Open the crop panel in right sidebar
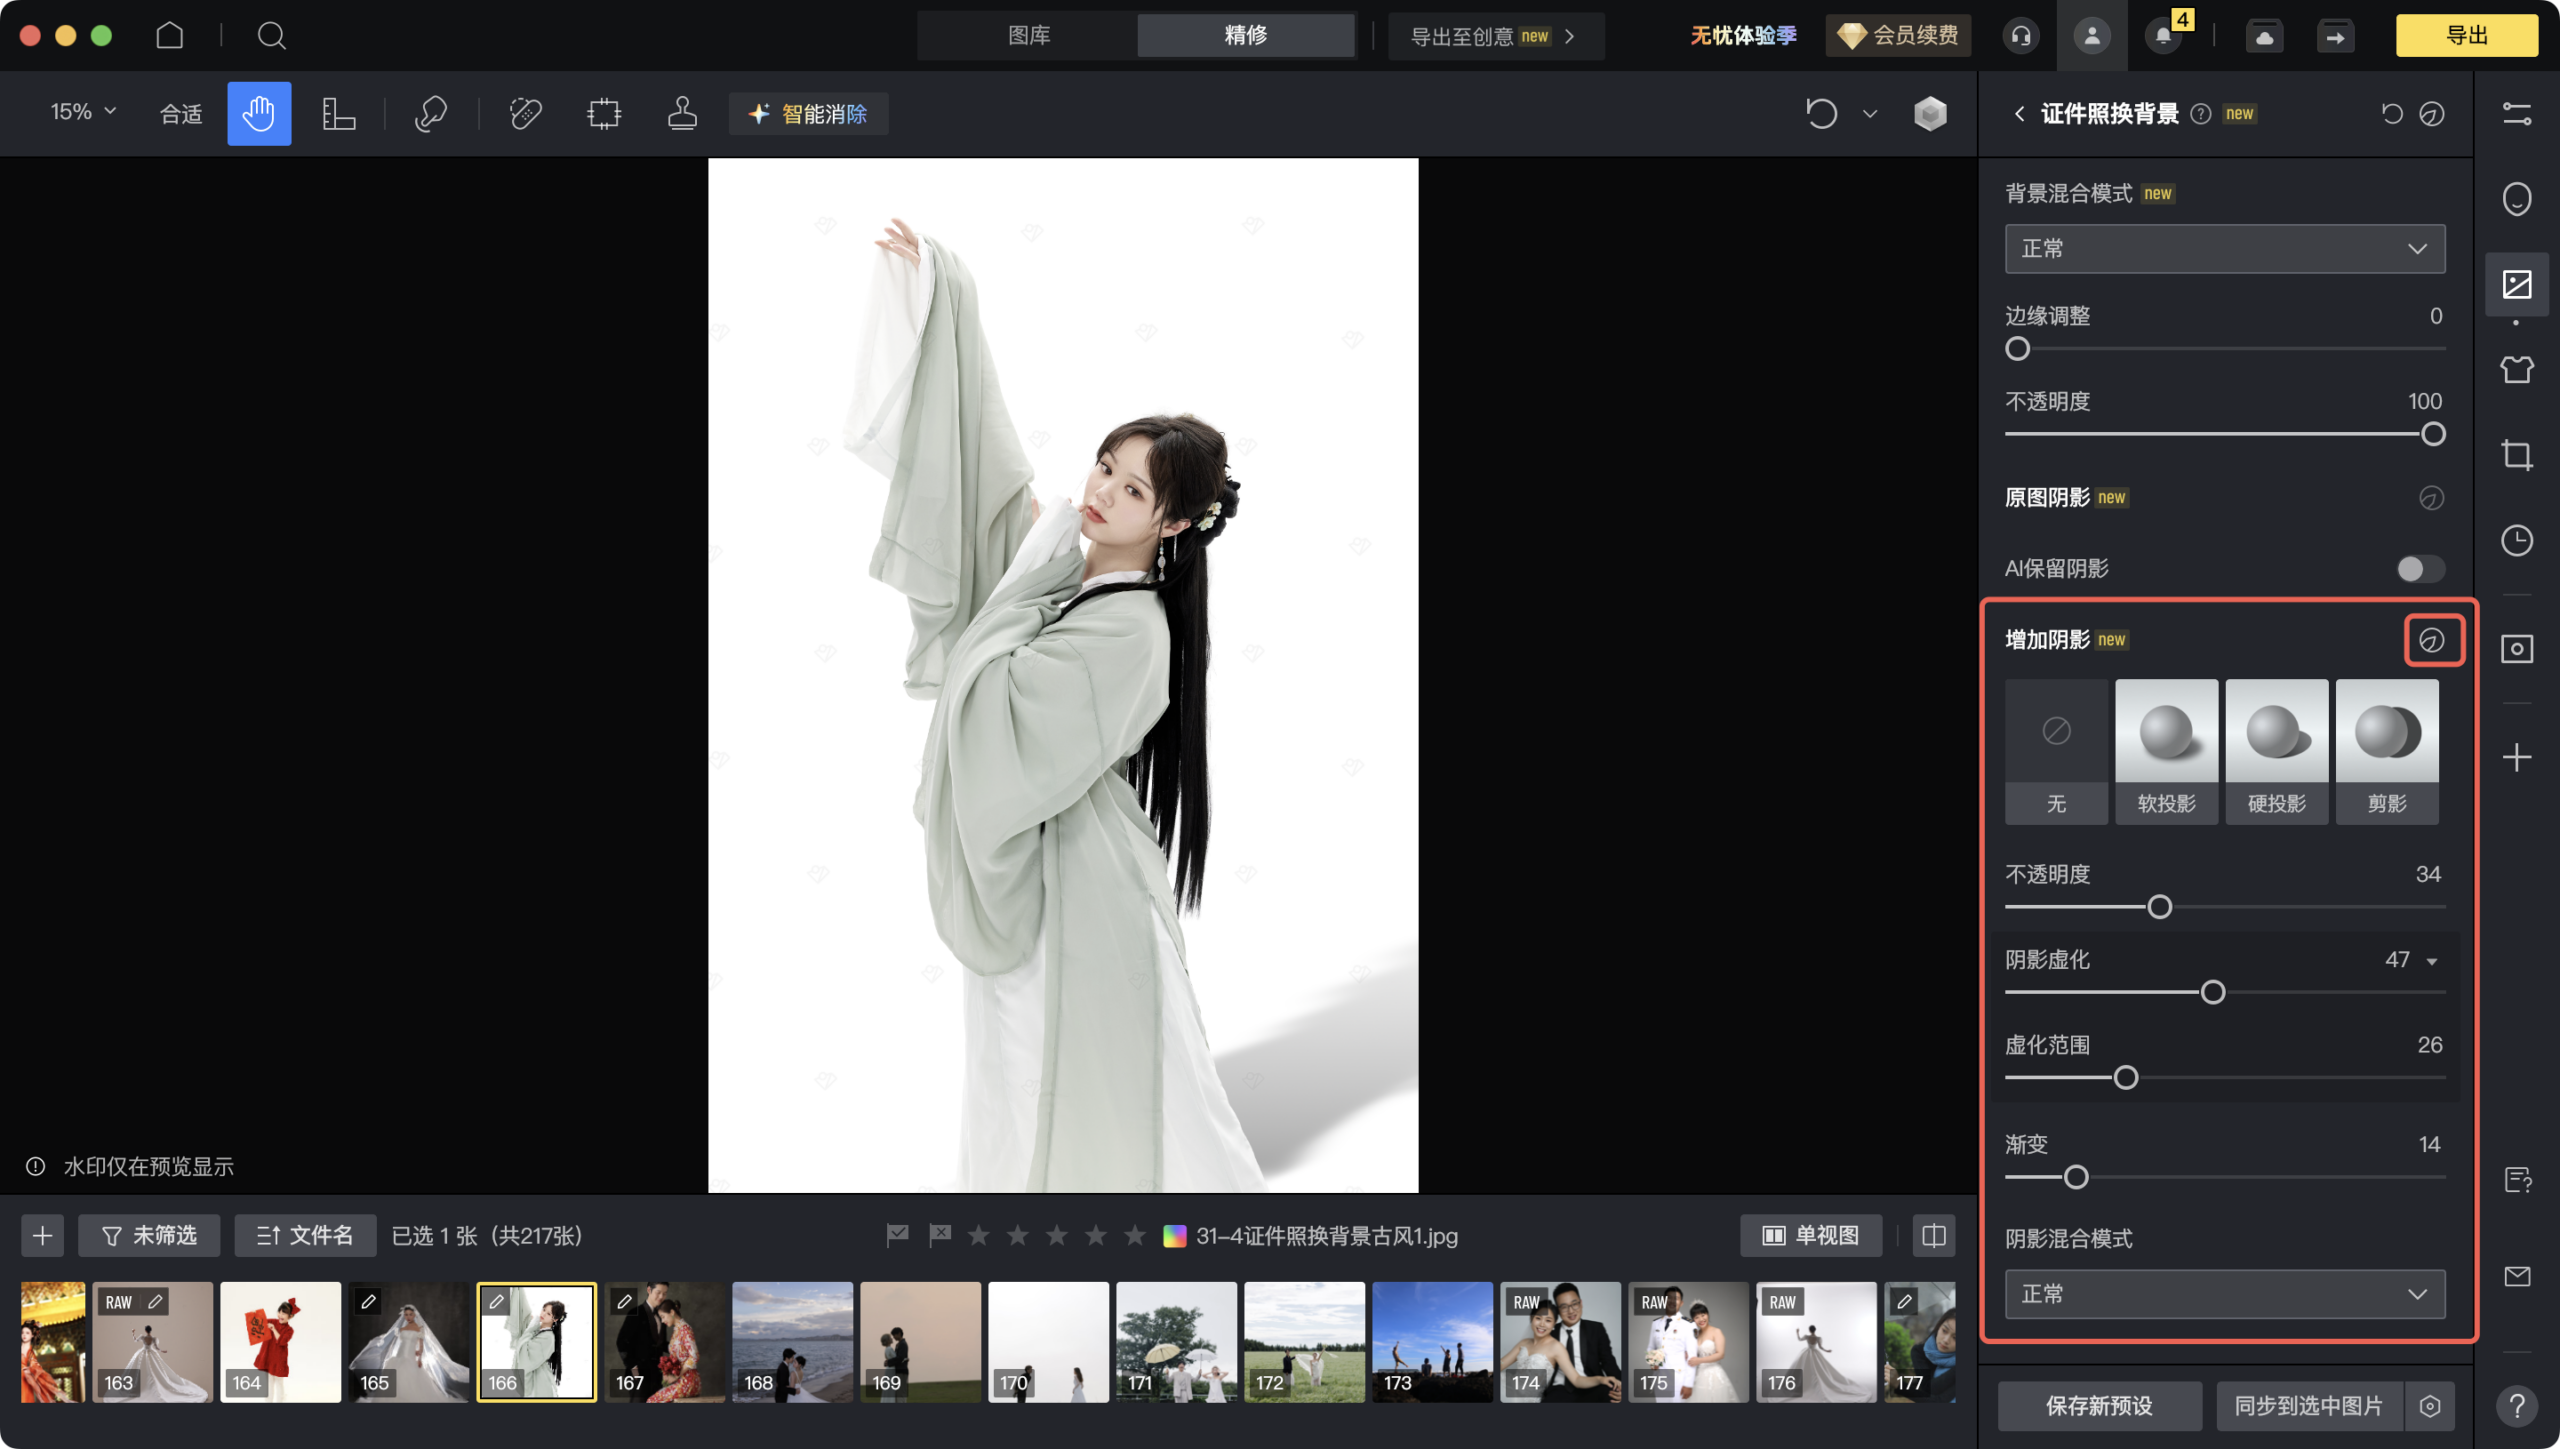Screen dimensions: 2560x1449 pos(2517,455)
